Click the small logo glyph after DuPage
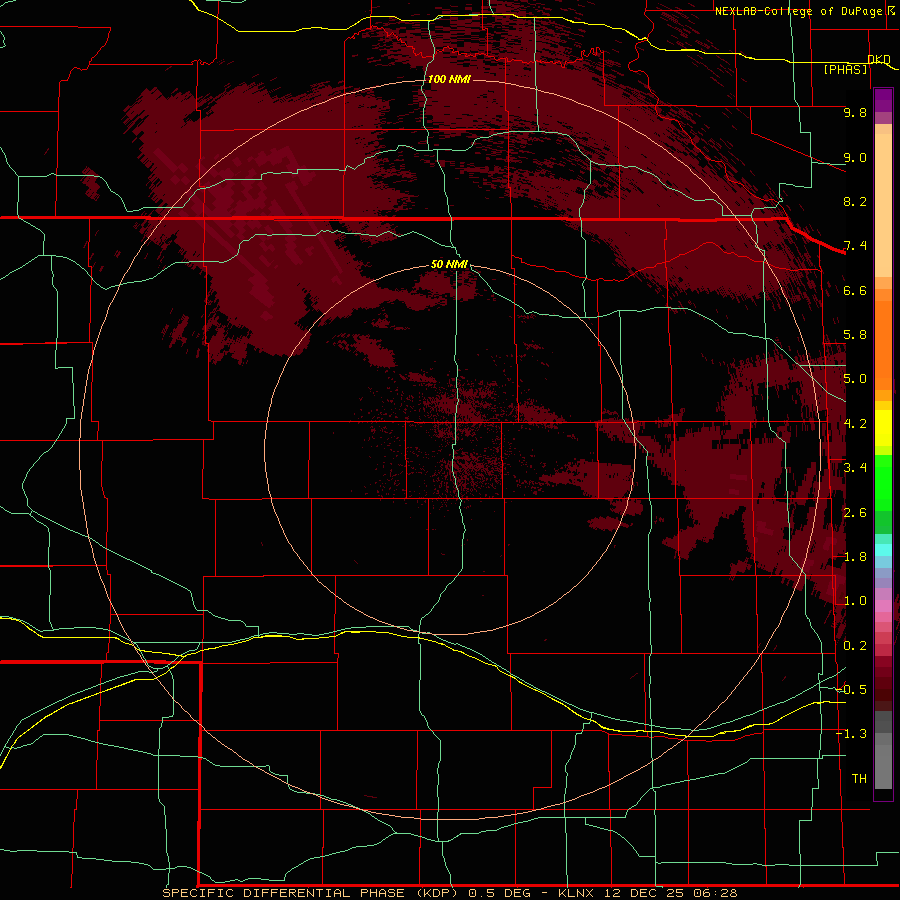Image resolution: width=900 pixels, height=900 pixels. coord(891,10)
